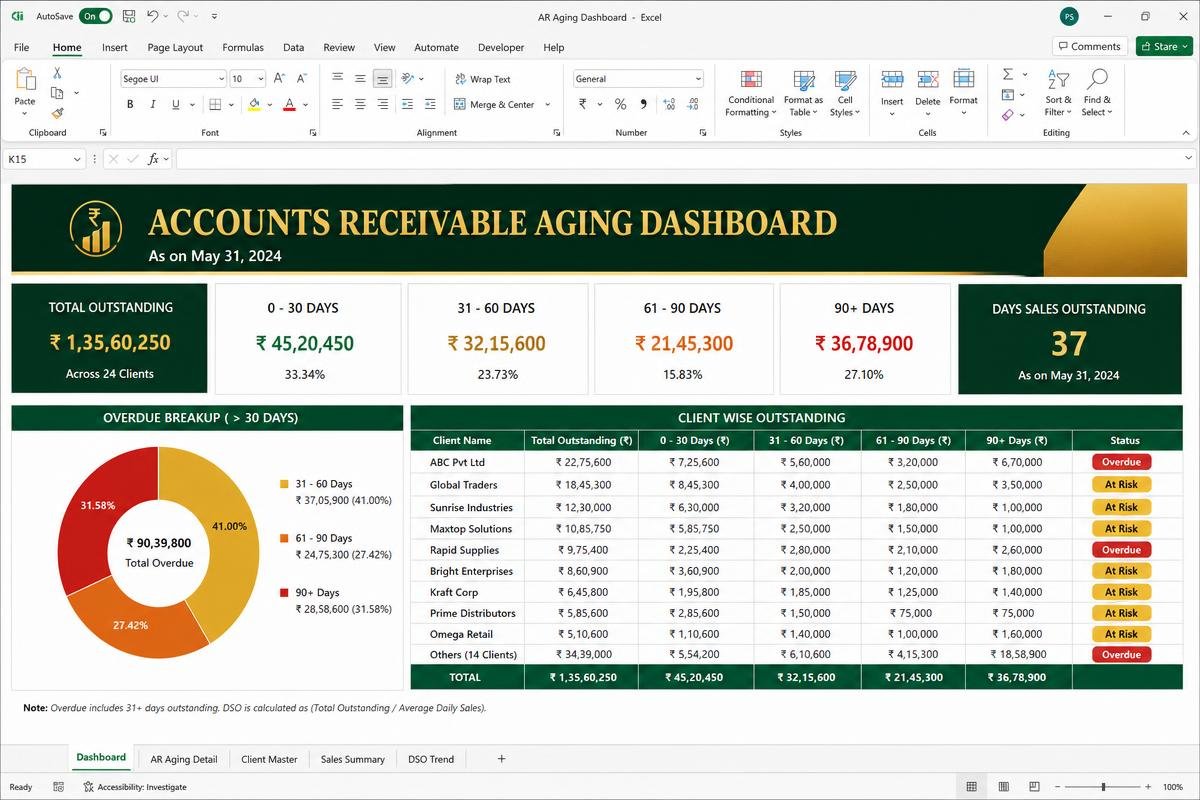The height and width of the screenshot is (800, 1200).
Task: Click the Decrease Indent icon
Action: [x=408, y=104]
